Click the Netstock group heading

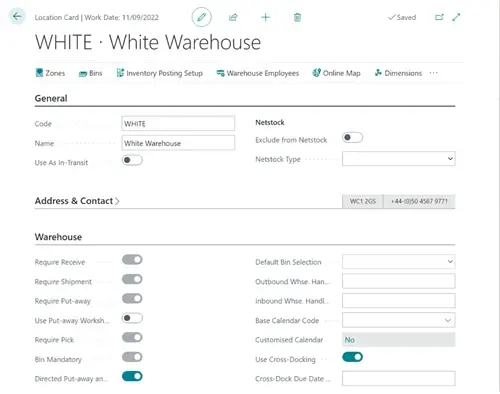pos(270,122)
